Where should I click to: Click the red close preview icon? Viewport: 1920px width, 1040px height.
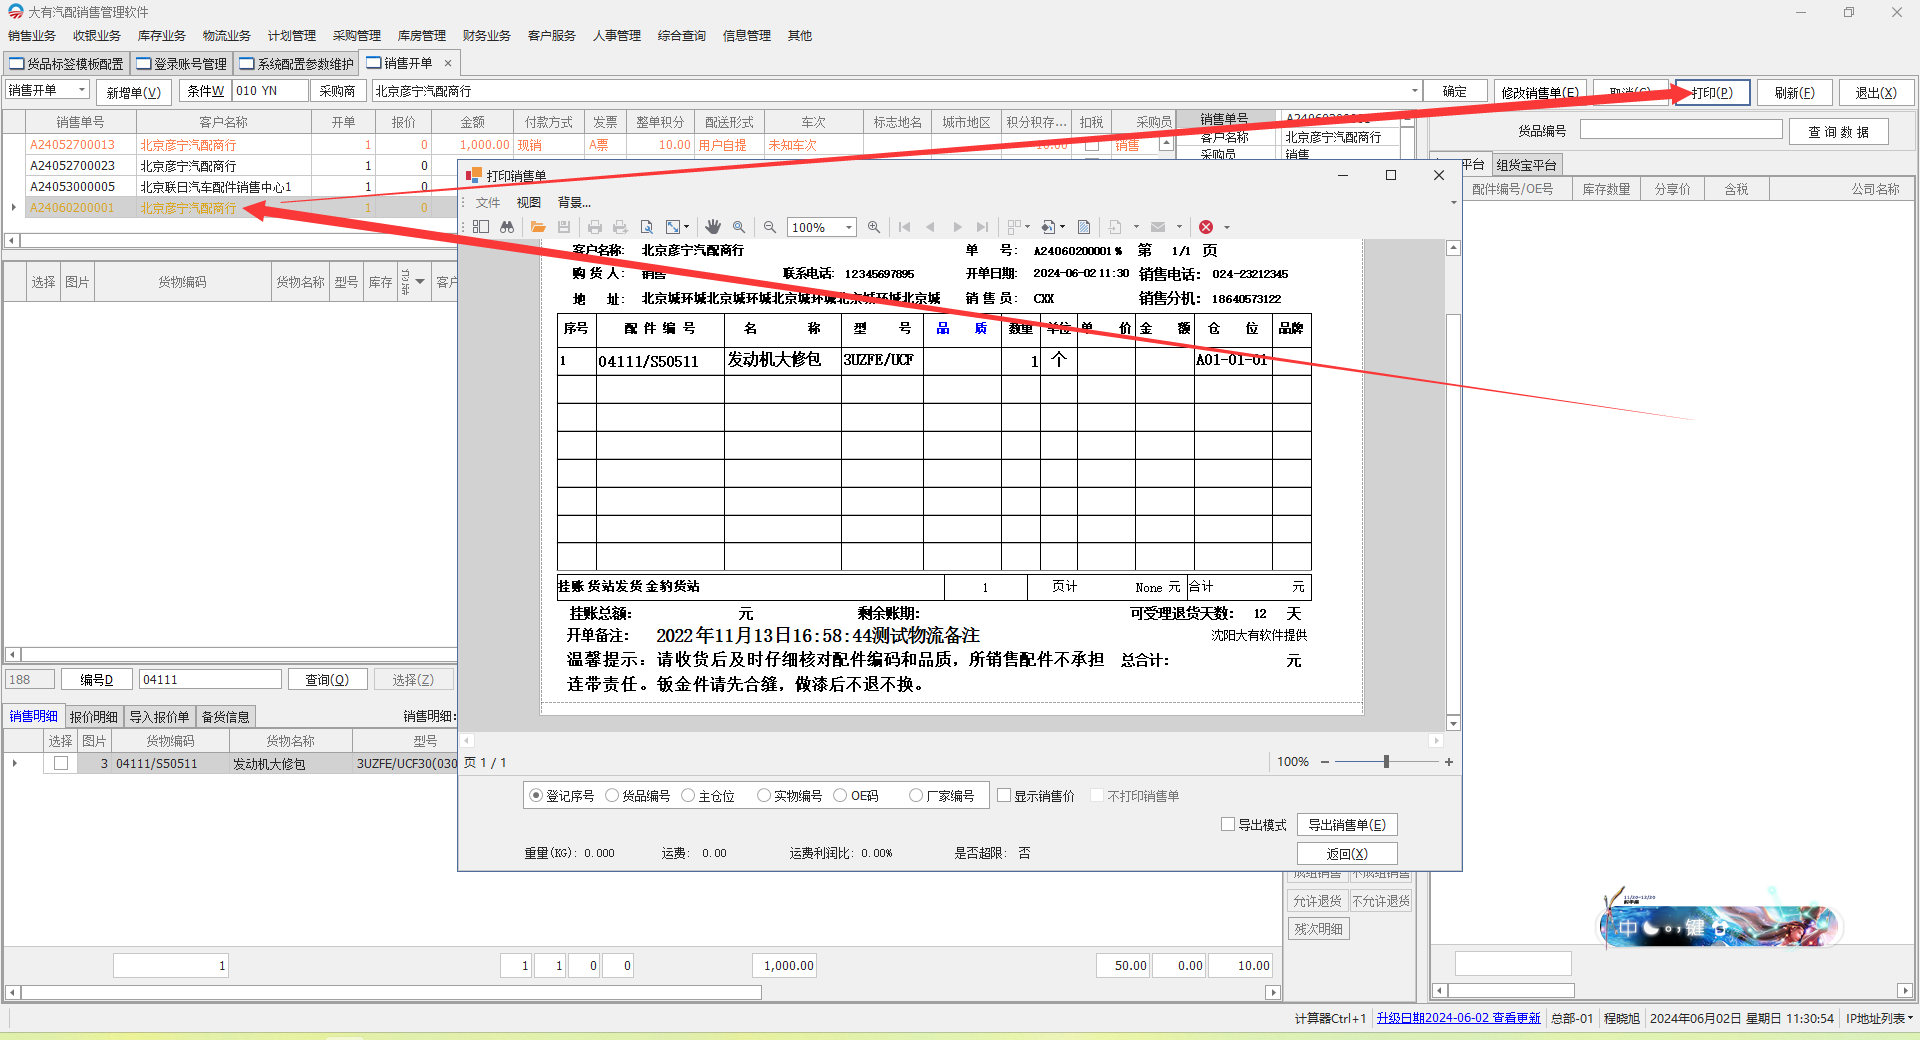(x=1206, y=227)
